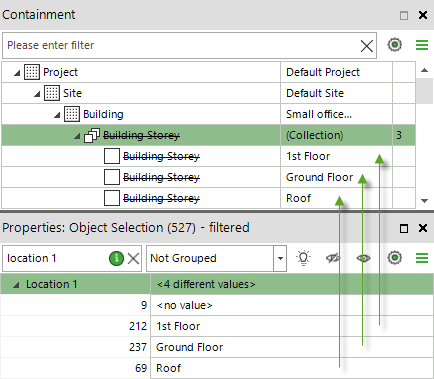
Task: Clear the Containment filter with X
Action: (367, 46)
